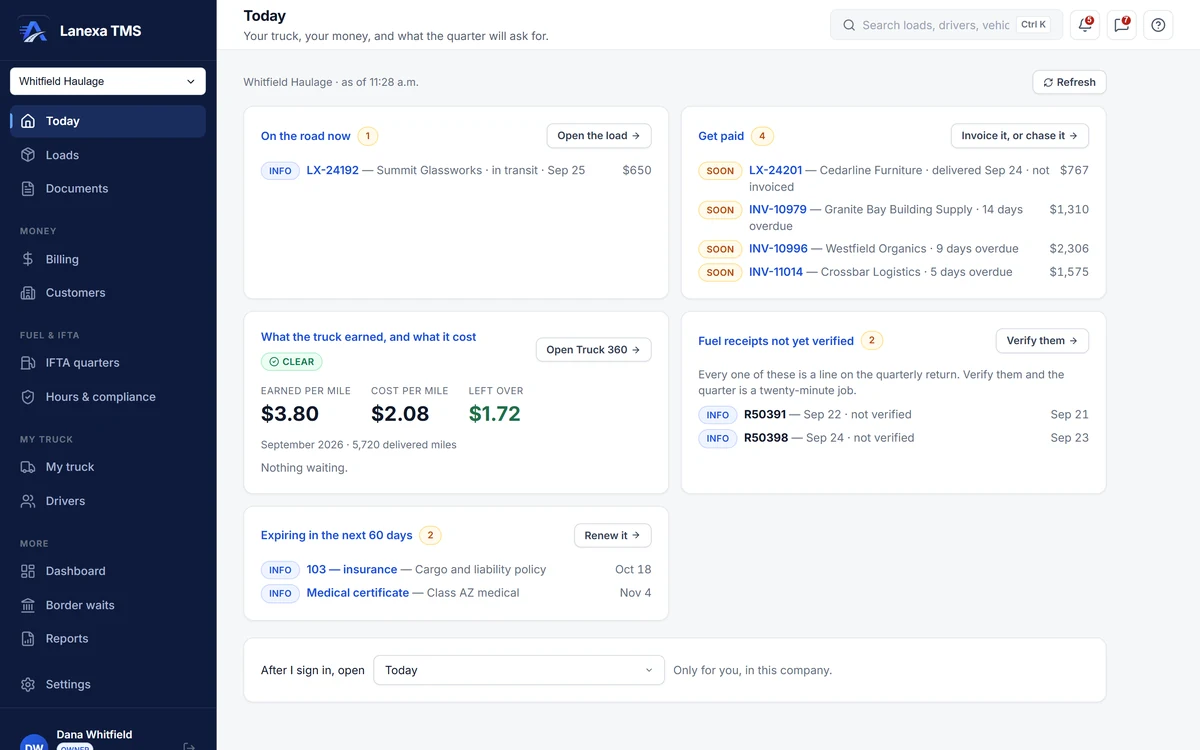Viewport: 1200px width, 750px height.
Task: Click the 'Verify them' button
Action: [x=1042, y=341]
